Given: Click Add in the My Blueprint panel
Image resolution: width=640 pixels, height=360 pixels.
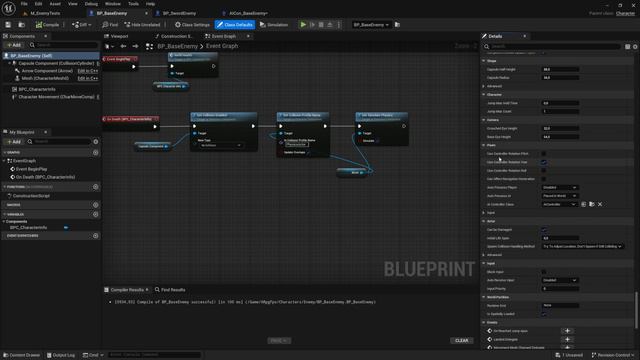Looking at the screenshot, I should (13, 142).
